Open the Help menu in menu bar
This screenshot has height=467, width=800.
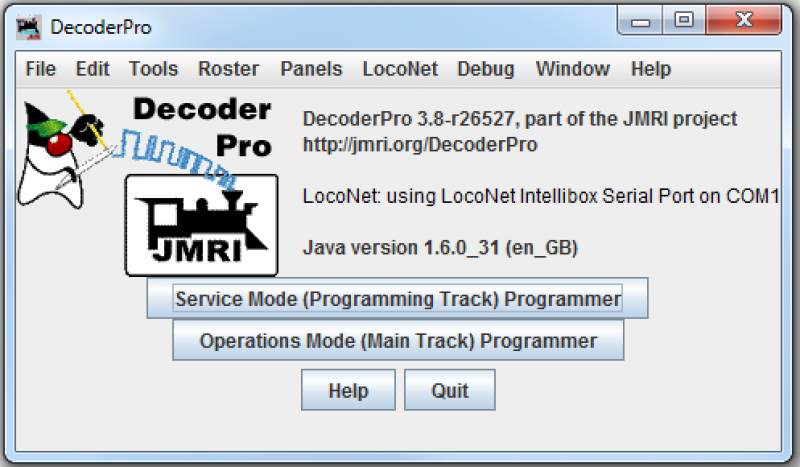[651, 69]
